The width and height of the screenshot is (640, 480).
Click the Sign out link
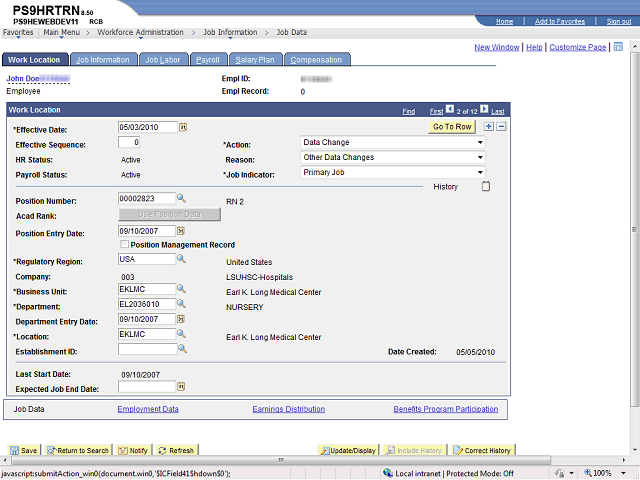point(619,21)
